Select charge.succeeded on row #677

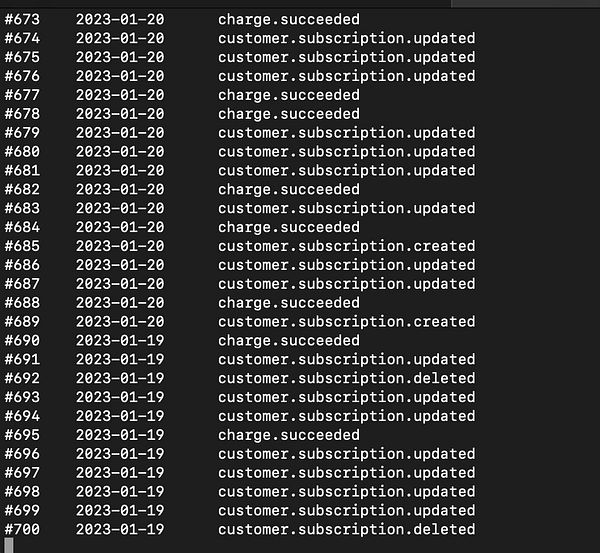[289, 95]
